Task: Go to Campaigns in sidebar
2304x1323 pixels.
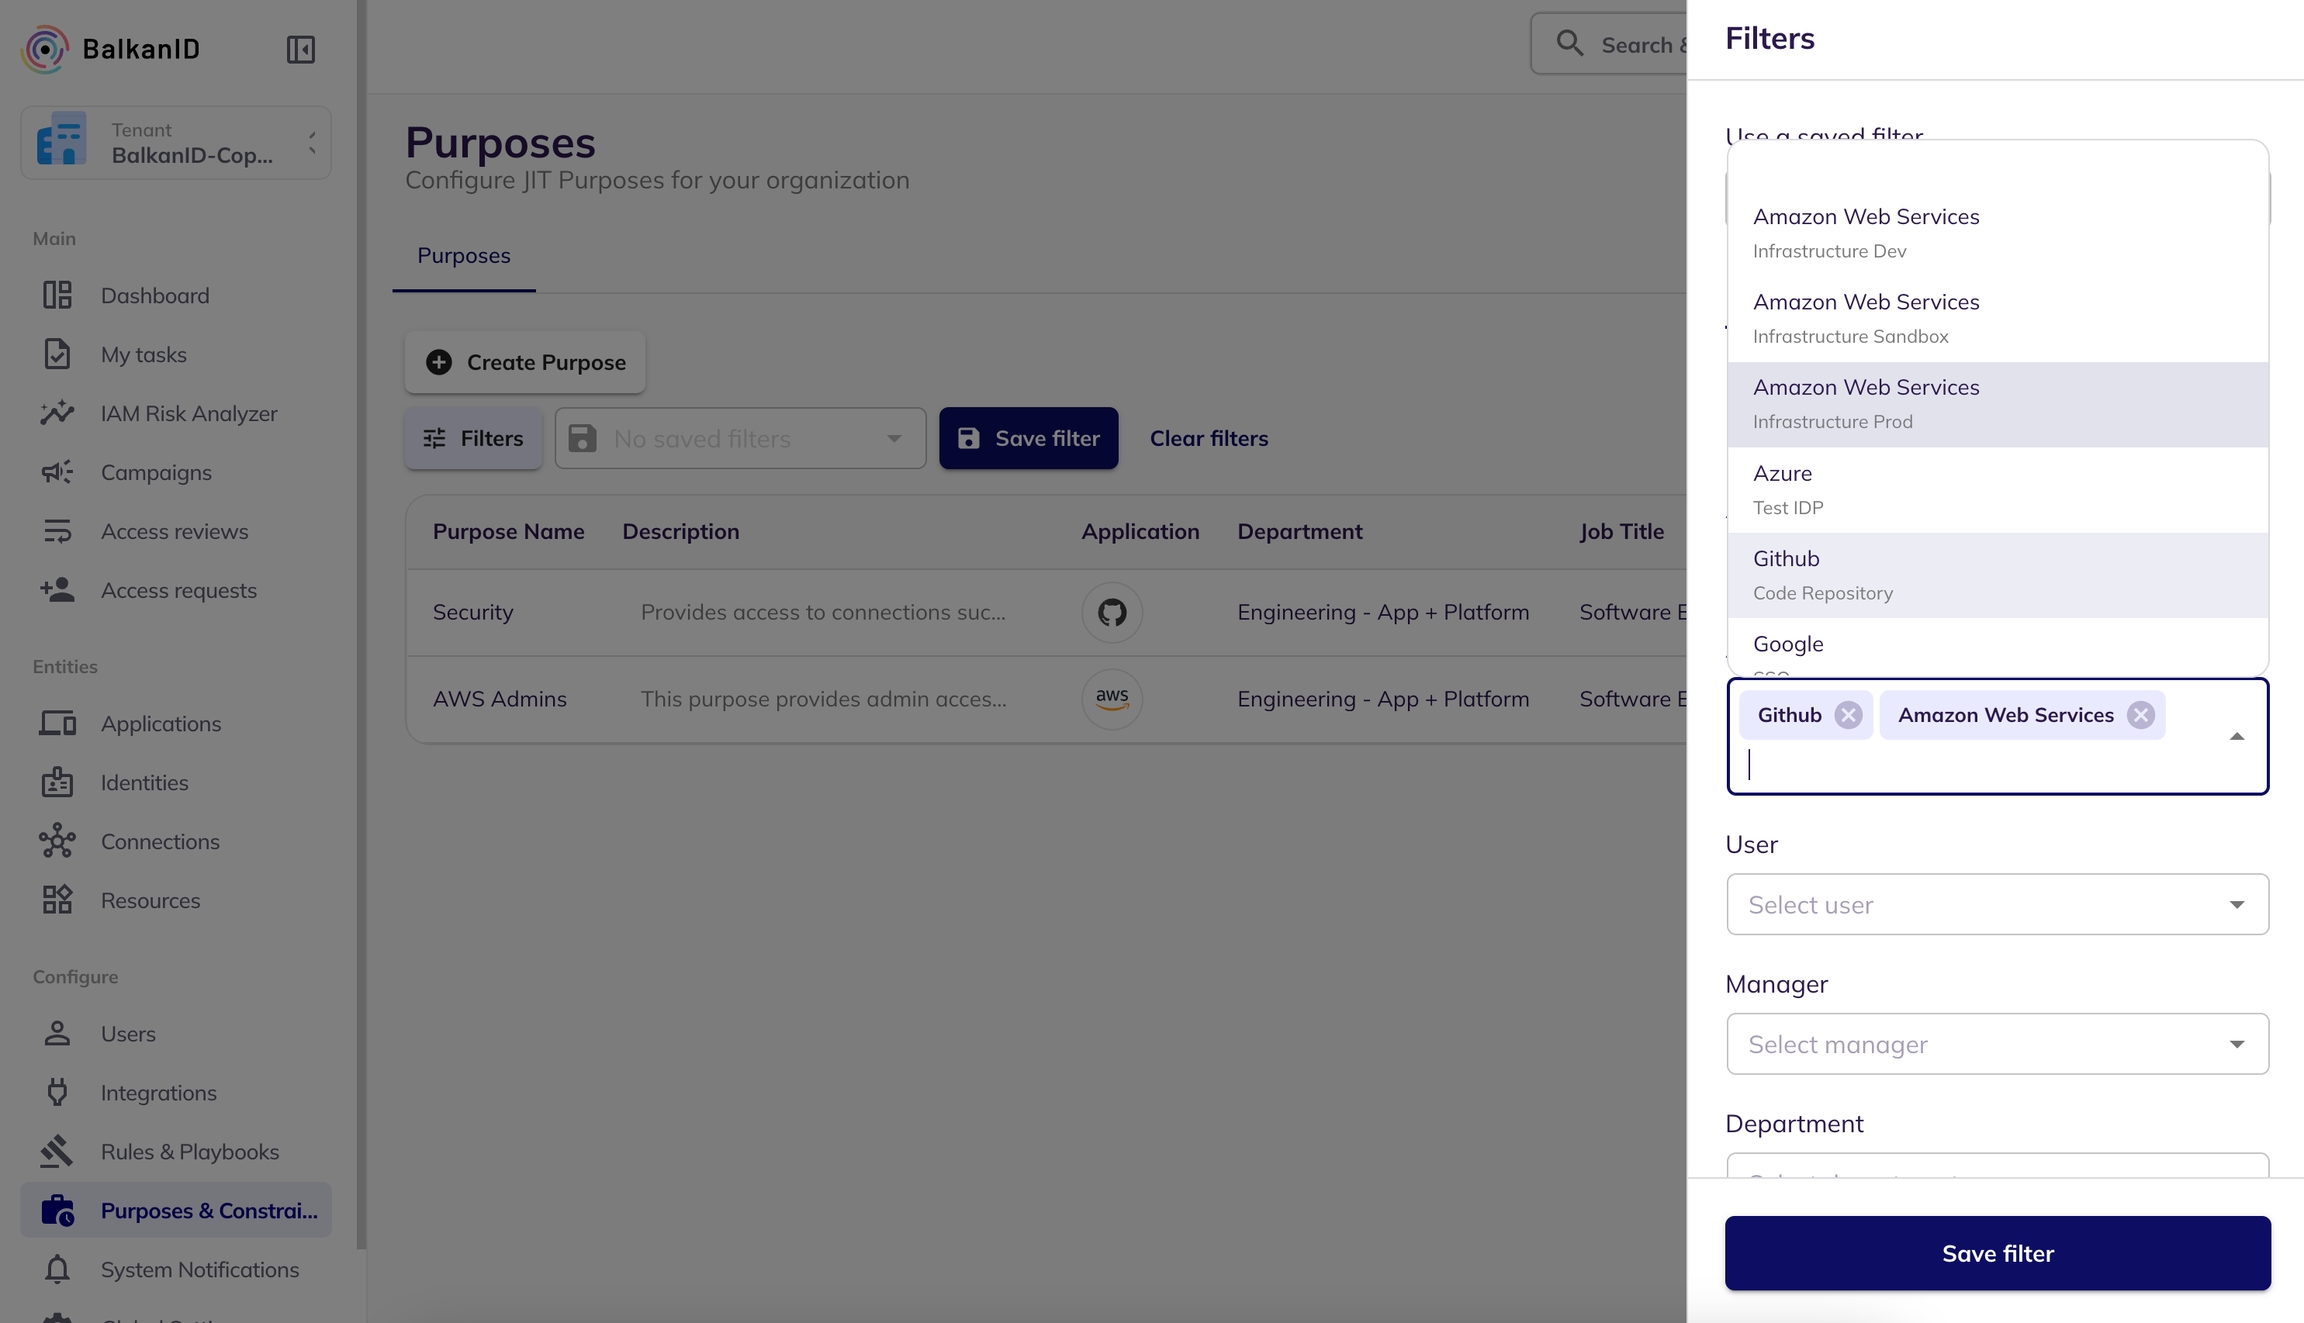Action: point(156,472)
